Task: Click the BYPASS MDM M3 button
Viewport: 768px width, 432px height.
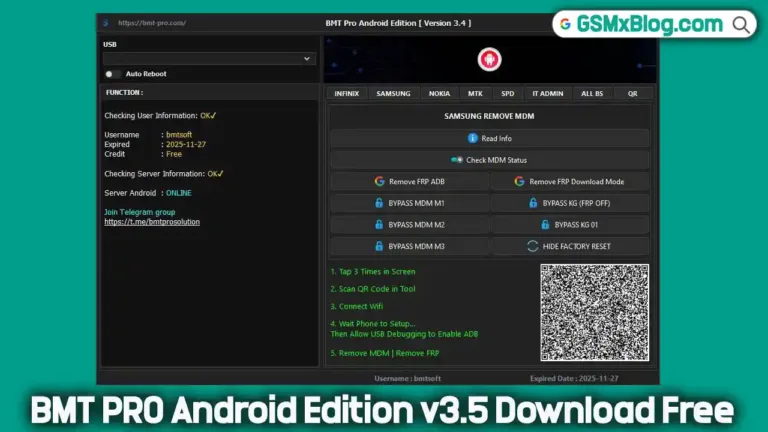Action: coord(409,246)
